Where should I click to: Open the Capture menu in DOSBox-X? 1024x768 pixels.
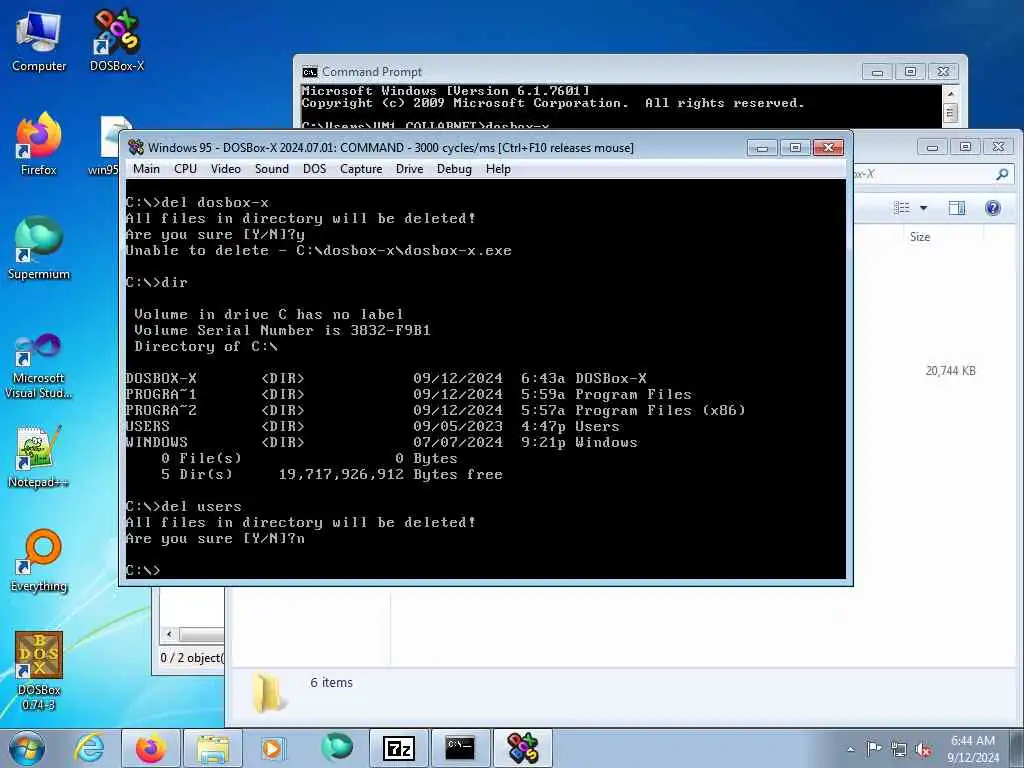(361, 169)
